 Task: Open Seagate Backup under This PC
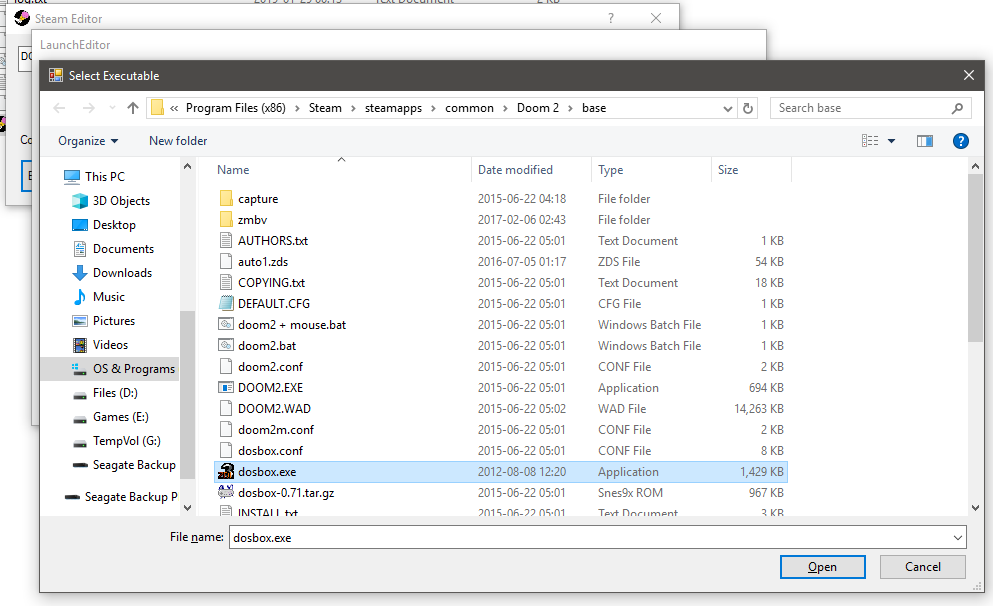(x=124, y=465)
